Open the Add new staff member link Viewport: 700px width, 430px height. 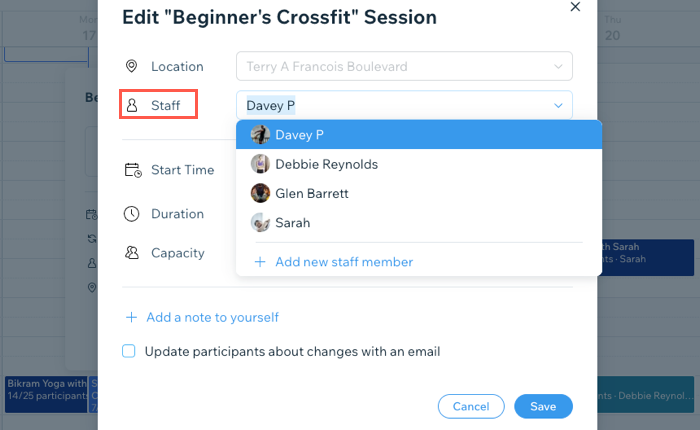(x=344, y=262)
